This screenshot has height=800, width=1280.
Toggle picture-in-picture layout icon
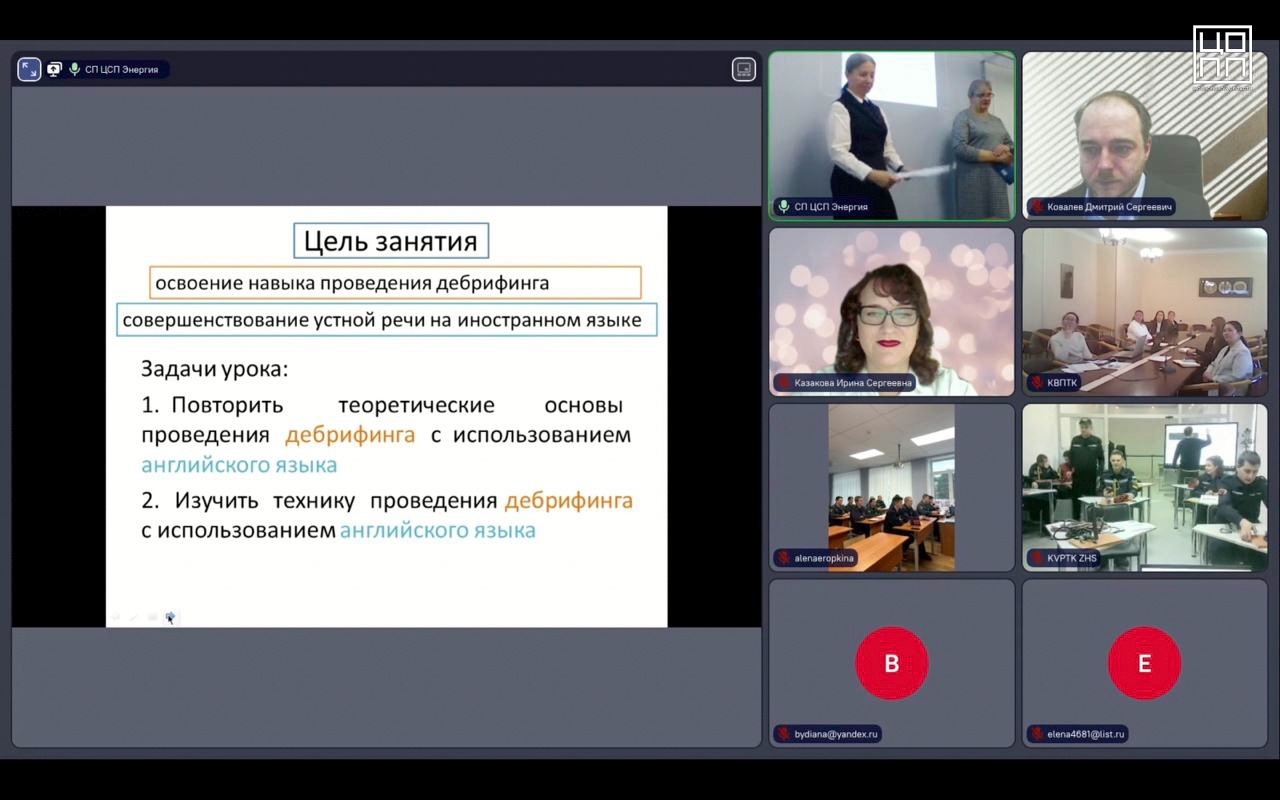tap(743, 69)
